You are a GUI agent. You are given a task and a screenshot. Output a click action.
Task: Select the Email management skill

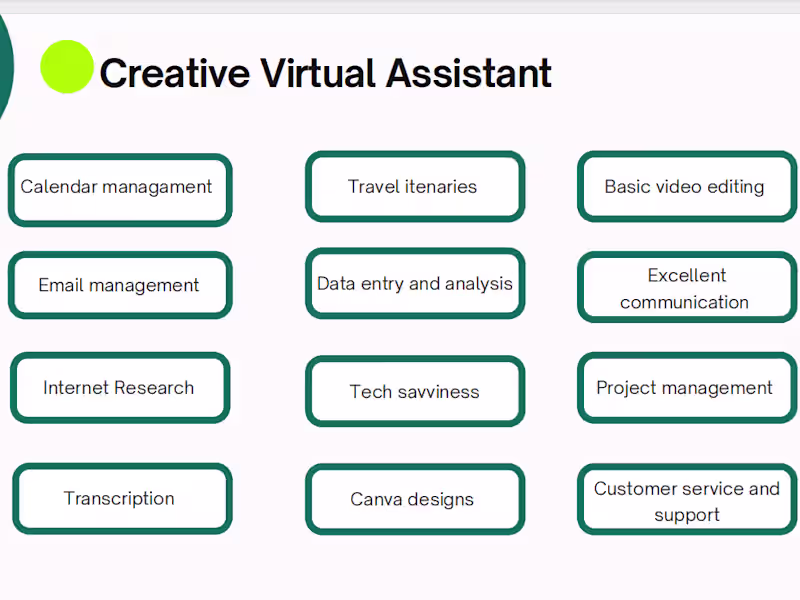(x=119, y=285)
